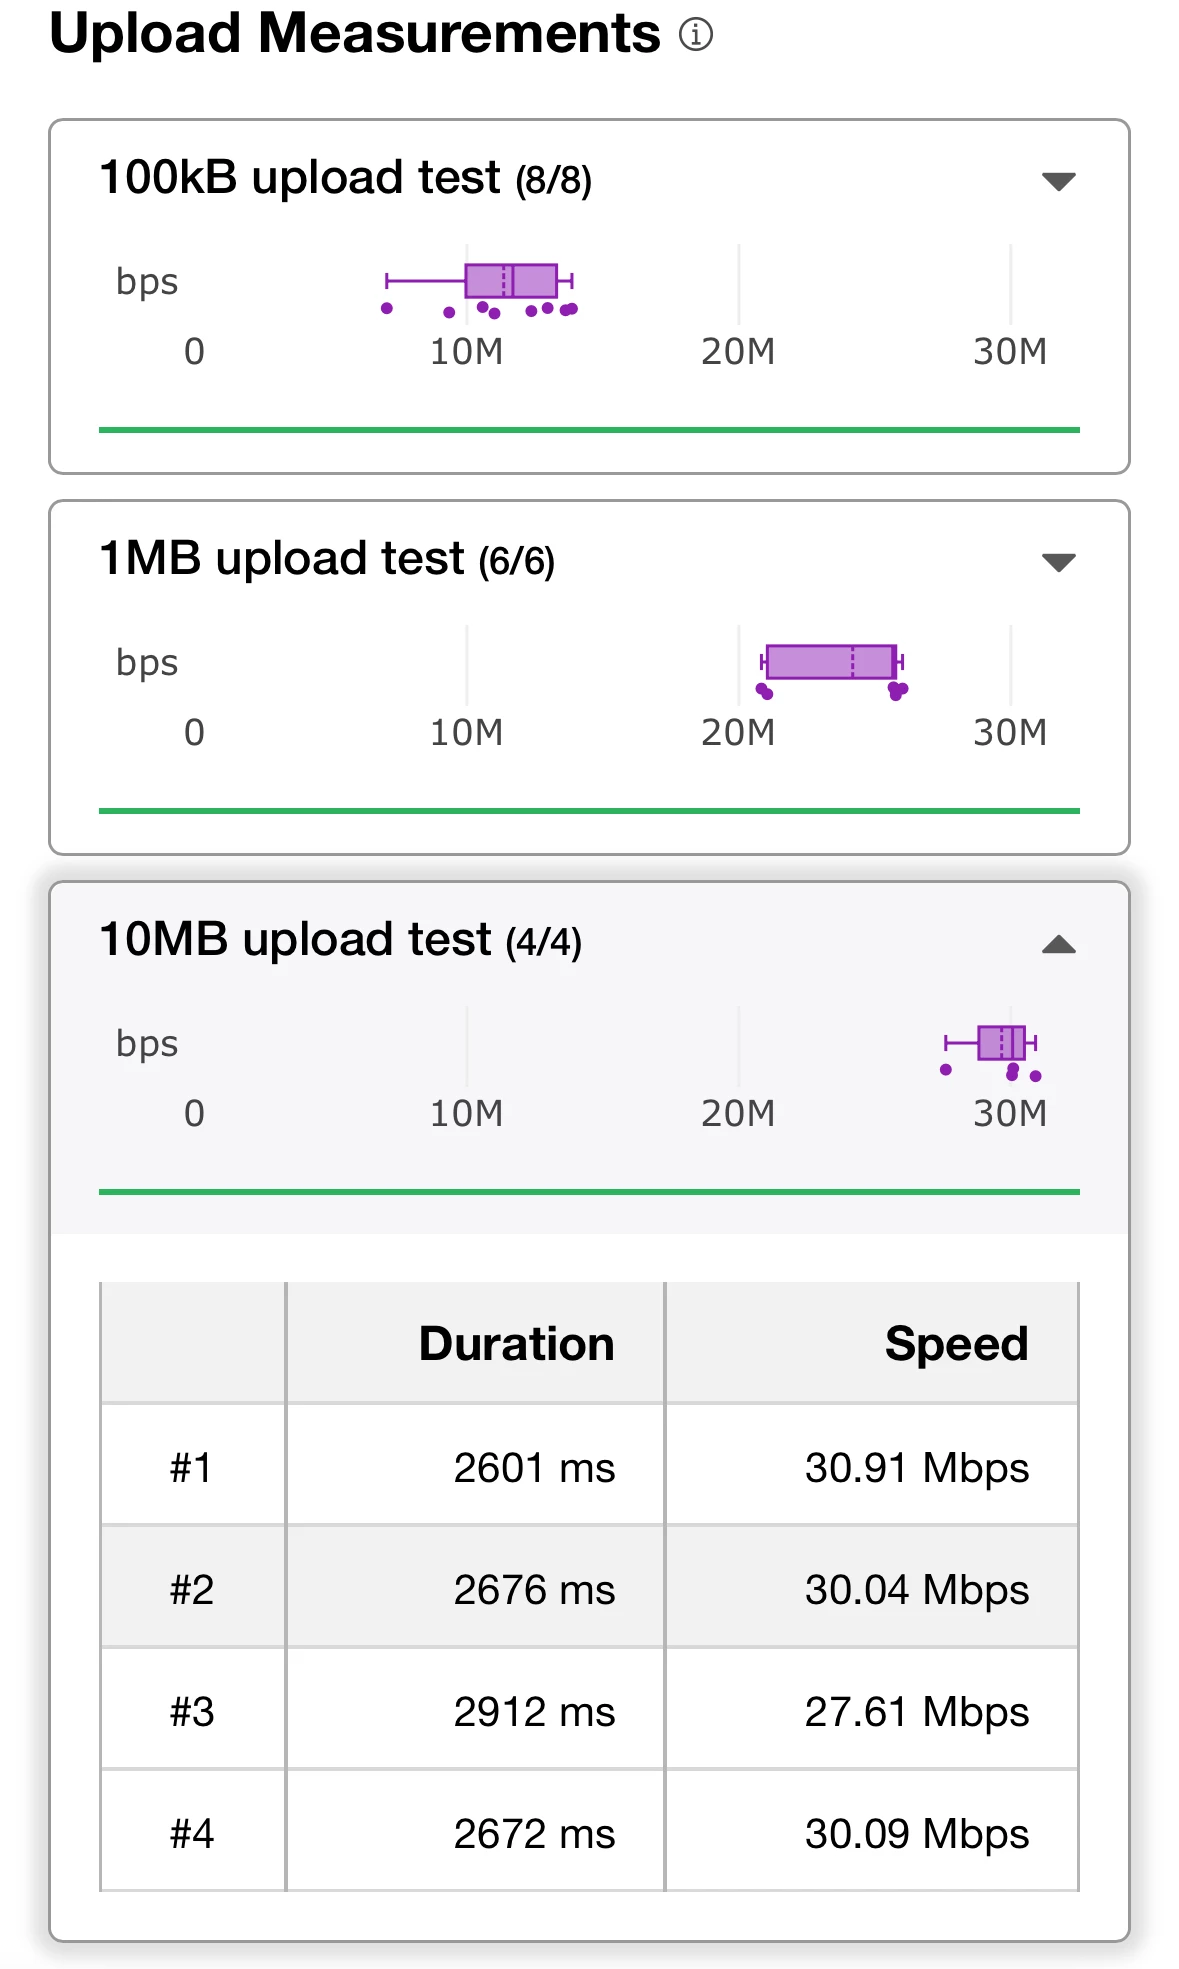
Task: Click the 27.61 Mbps speed cell
Action: click(x=916, y=1712)
